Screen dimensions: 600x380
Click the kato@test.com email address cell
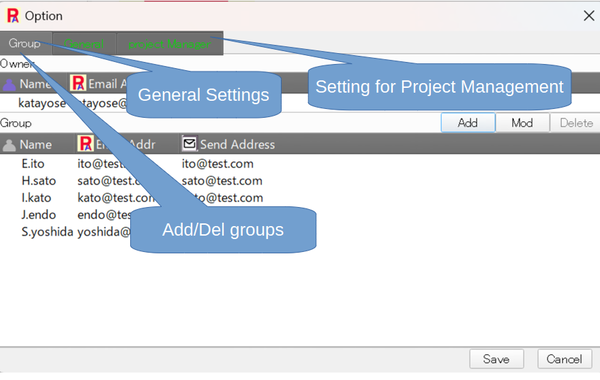[116, 198]
